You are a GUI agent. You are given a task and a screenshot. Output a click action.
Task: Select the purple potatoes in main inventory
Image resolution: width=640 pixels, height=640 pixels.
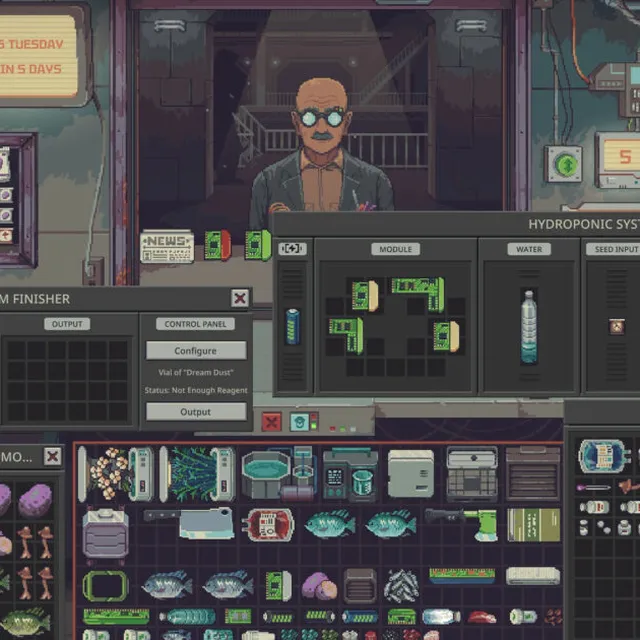pos(320,586)
